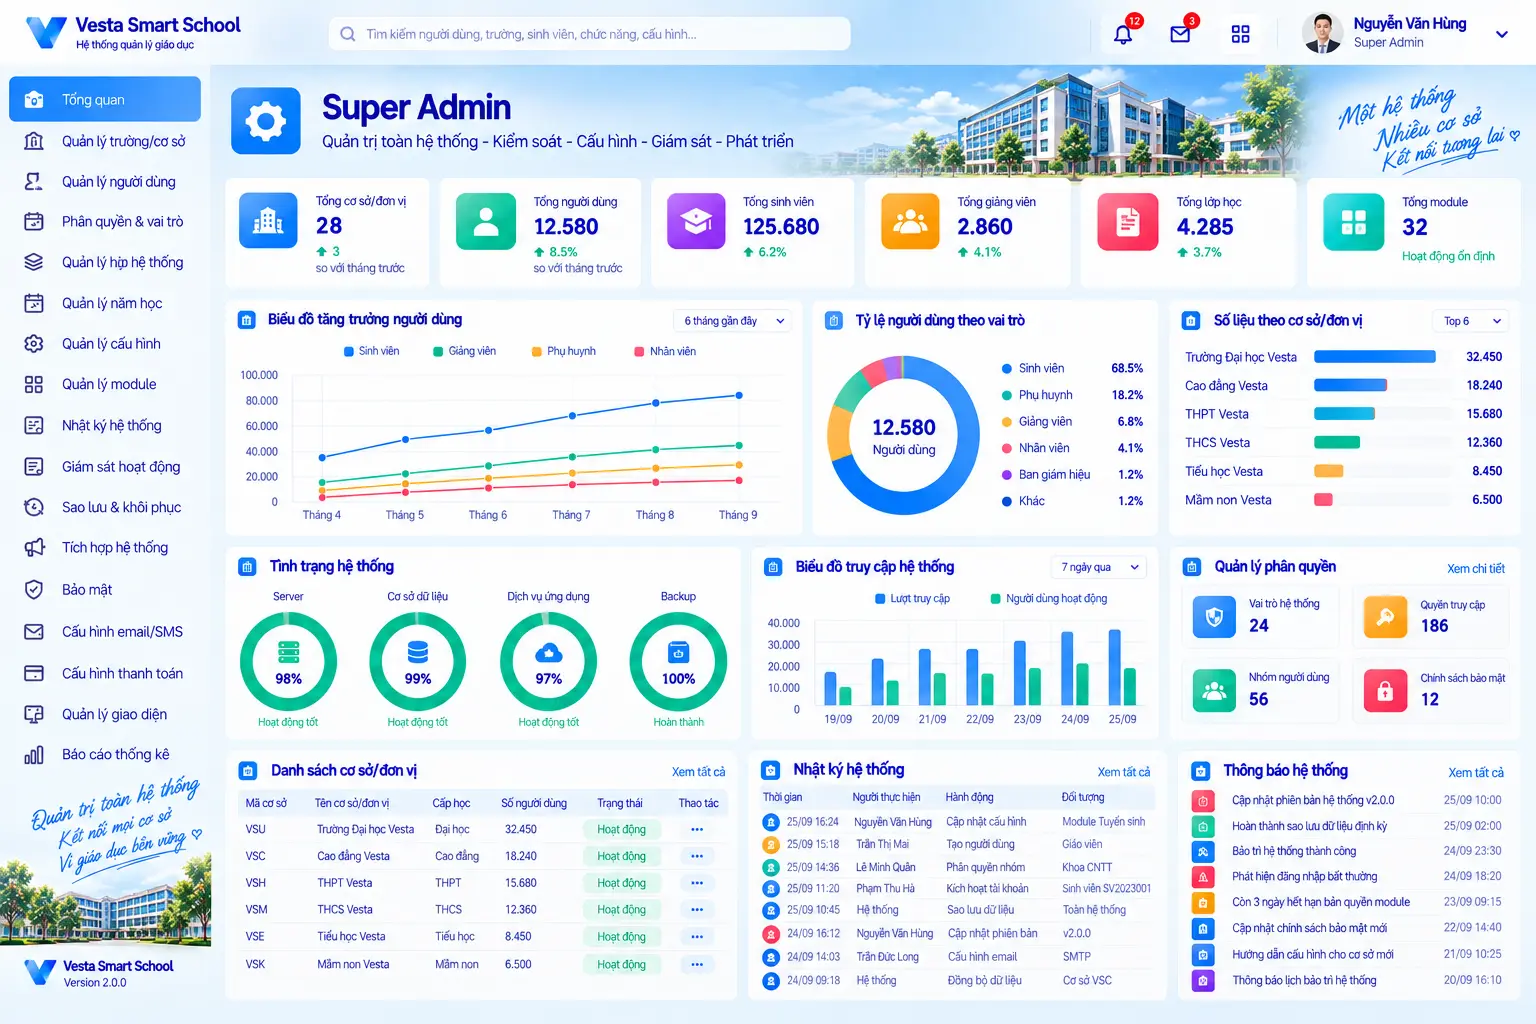The width and height of the screenshot is (1536, 1024).
Task: Click the Dịch vụ ứng dụng cloud ring icon
Action: click(x=548, y=661)
